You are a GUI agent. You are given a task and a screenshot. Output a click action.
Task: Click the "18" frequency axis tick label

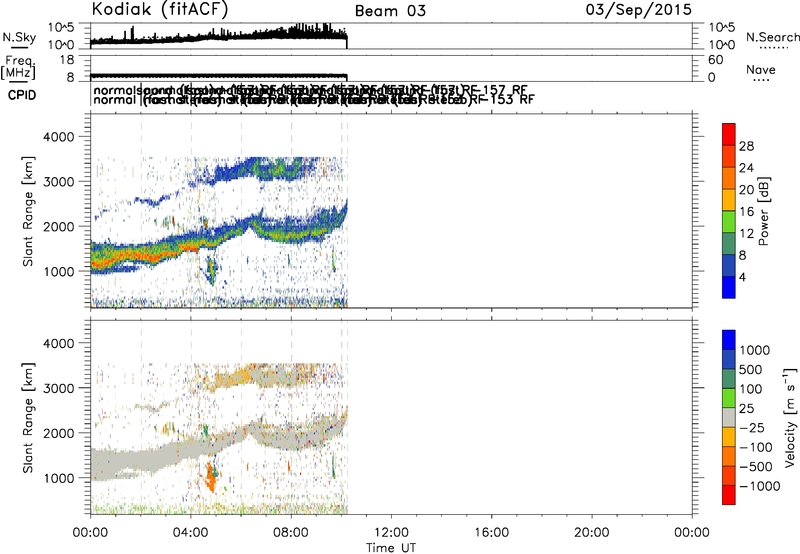coord(67,60)
